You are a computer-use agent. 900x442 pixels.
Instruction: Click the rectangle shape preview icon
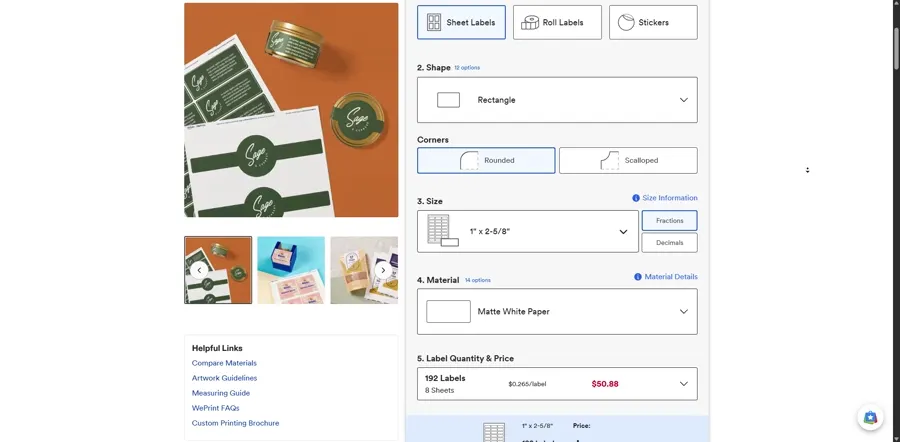[x=448, y=100]
